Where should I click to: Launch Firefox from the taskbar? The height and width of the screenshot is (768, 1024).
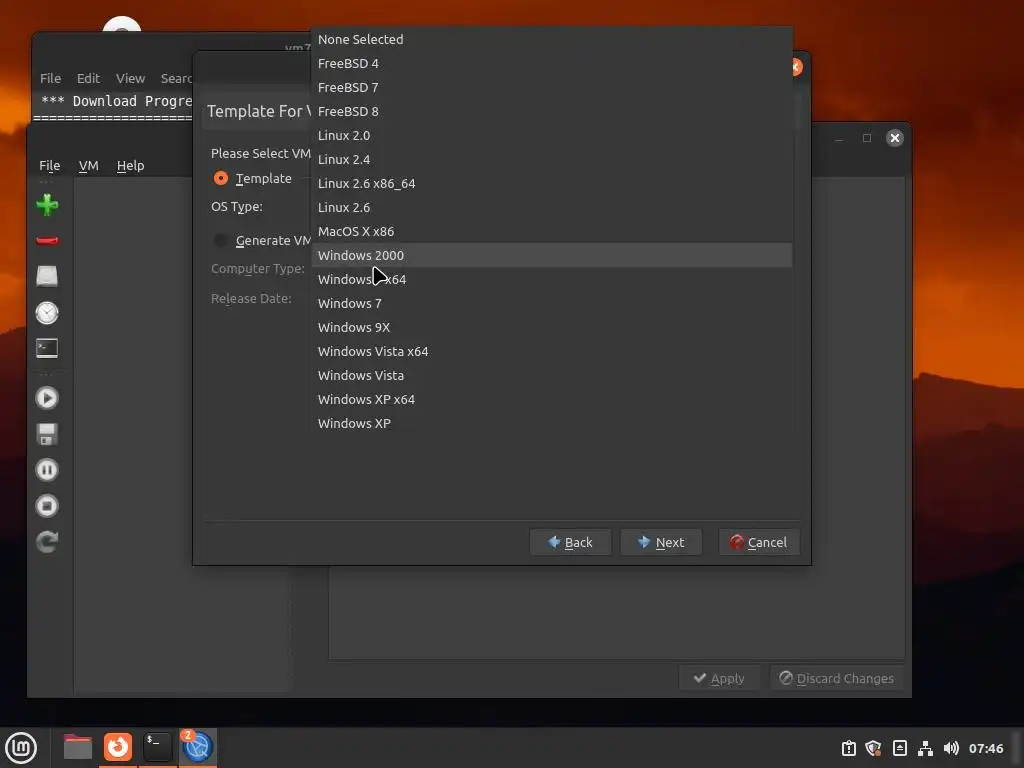pos(118,747)
